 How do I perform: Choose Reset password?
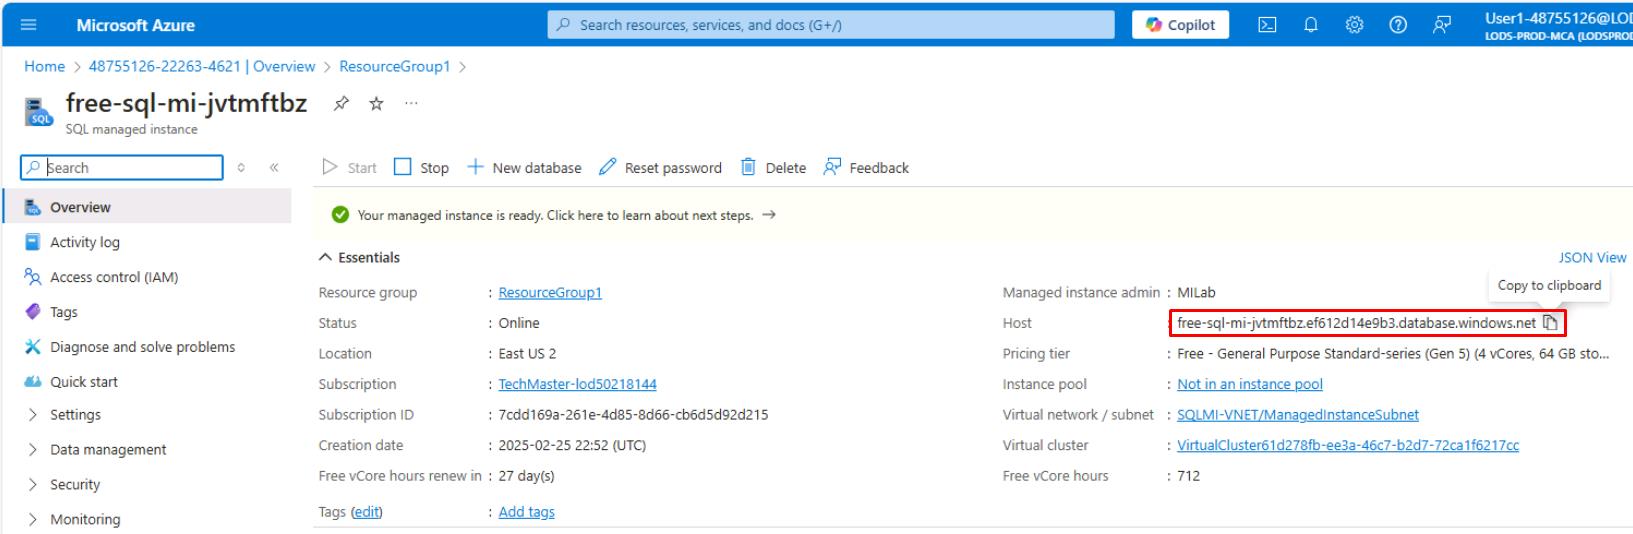(x=660, y=168)
